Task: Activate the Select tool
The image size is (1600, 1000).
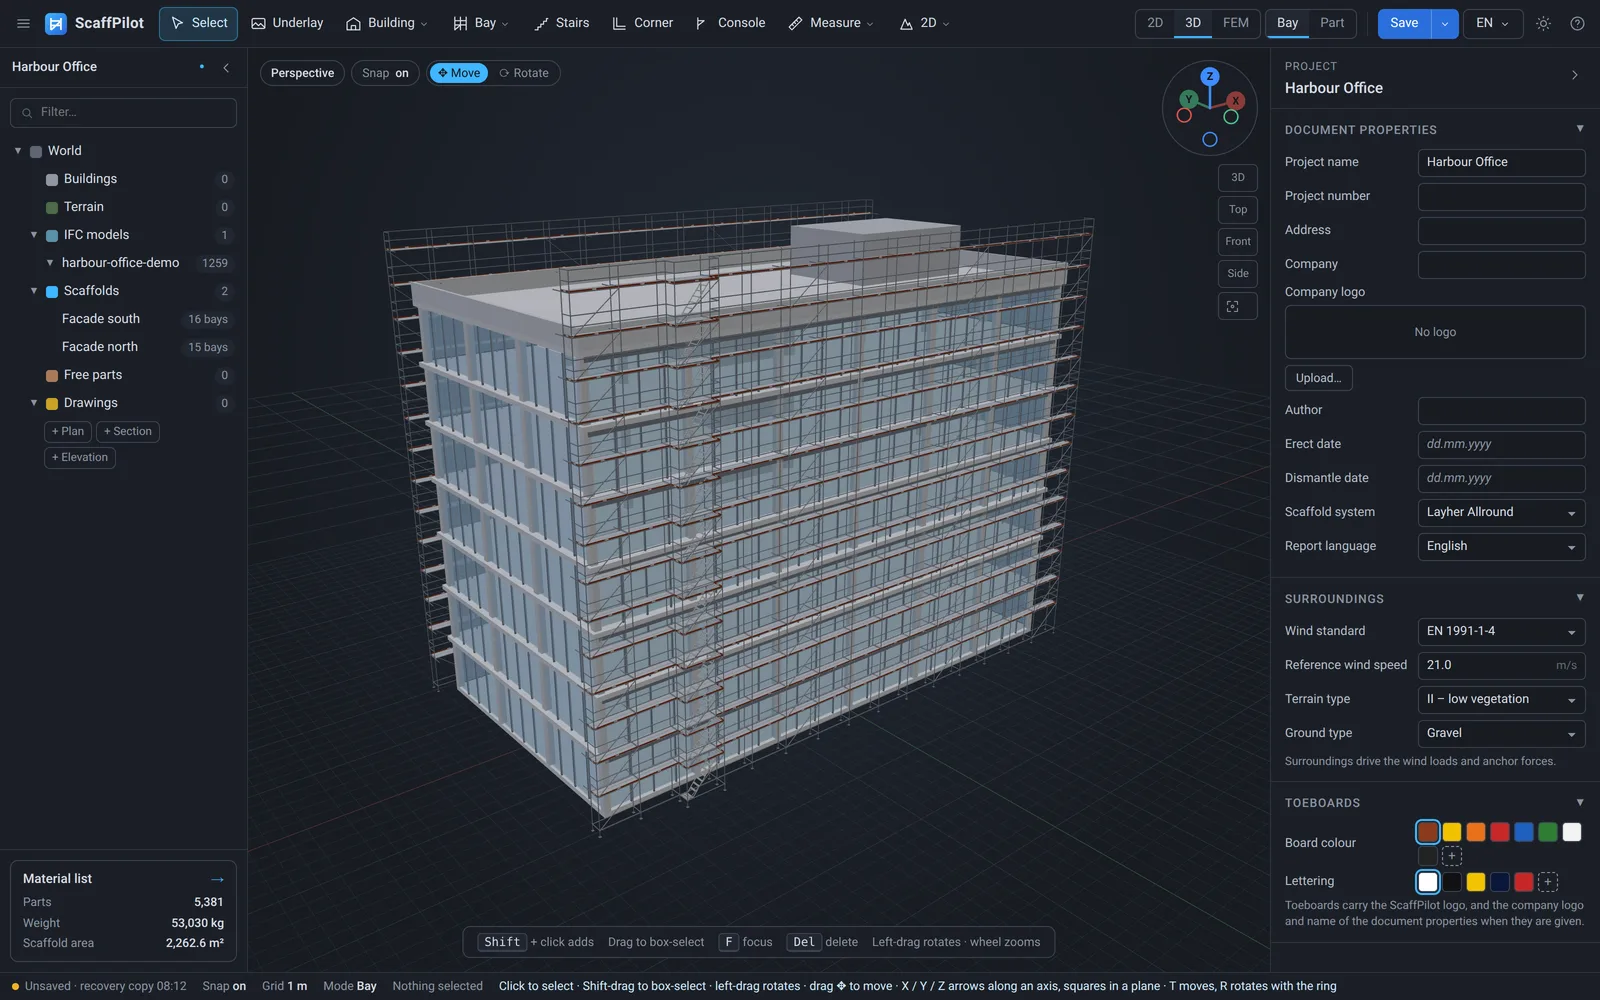Action: pyautogui.click(x=198, y=23)
